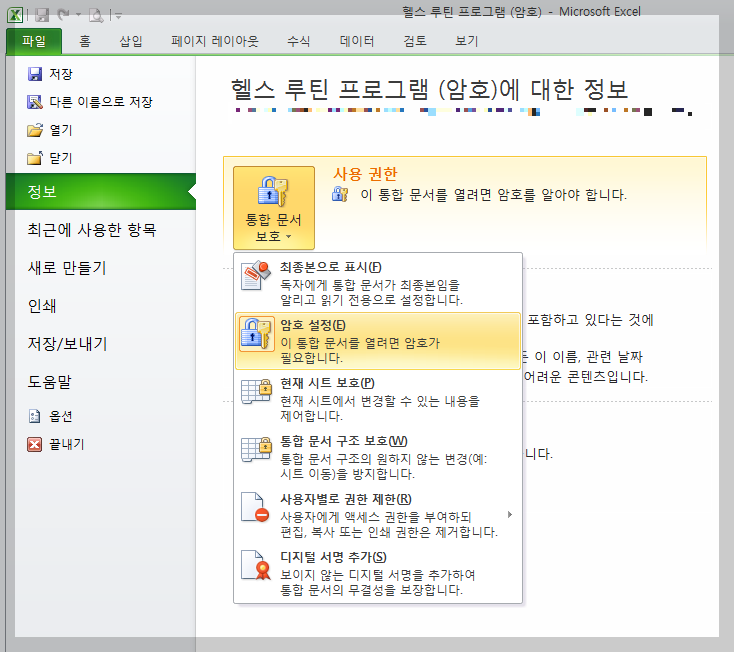734x652 pixels.
Task: Click the 옵션 icon in sidebar
Action: [x=35, y=416]
